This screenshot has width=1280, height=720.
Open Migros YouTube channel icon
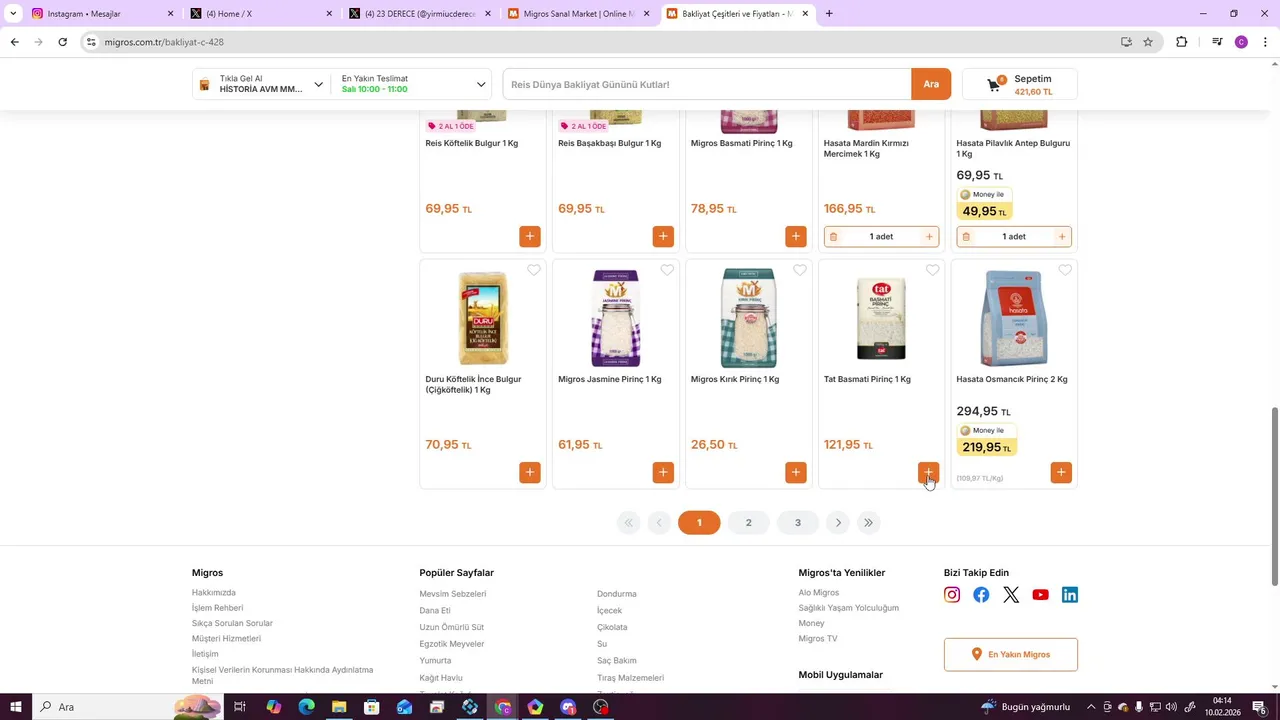[x=1040, y=595]
